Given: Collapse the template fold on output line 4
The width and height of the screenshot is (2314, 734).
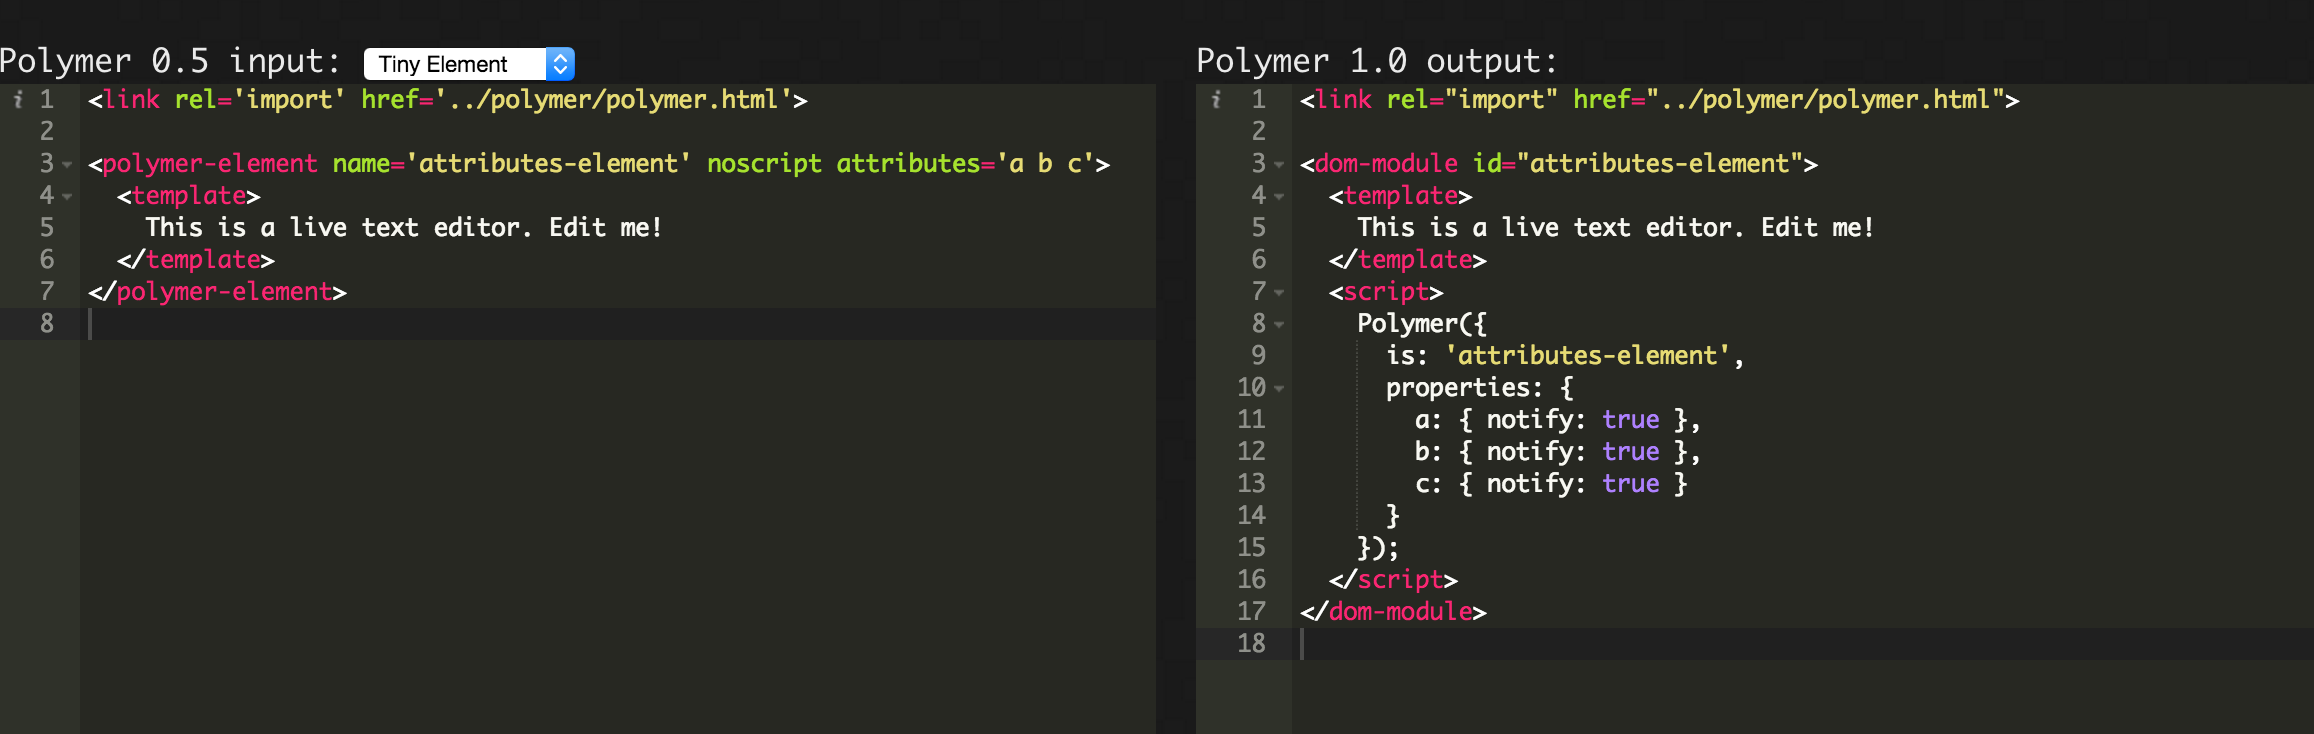Looking at the screenshot, I should point(1279,197).
